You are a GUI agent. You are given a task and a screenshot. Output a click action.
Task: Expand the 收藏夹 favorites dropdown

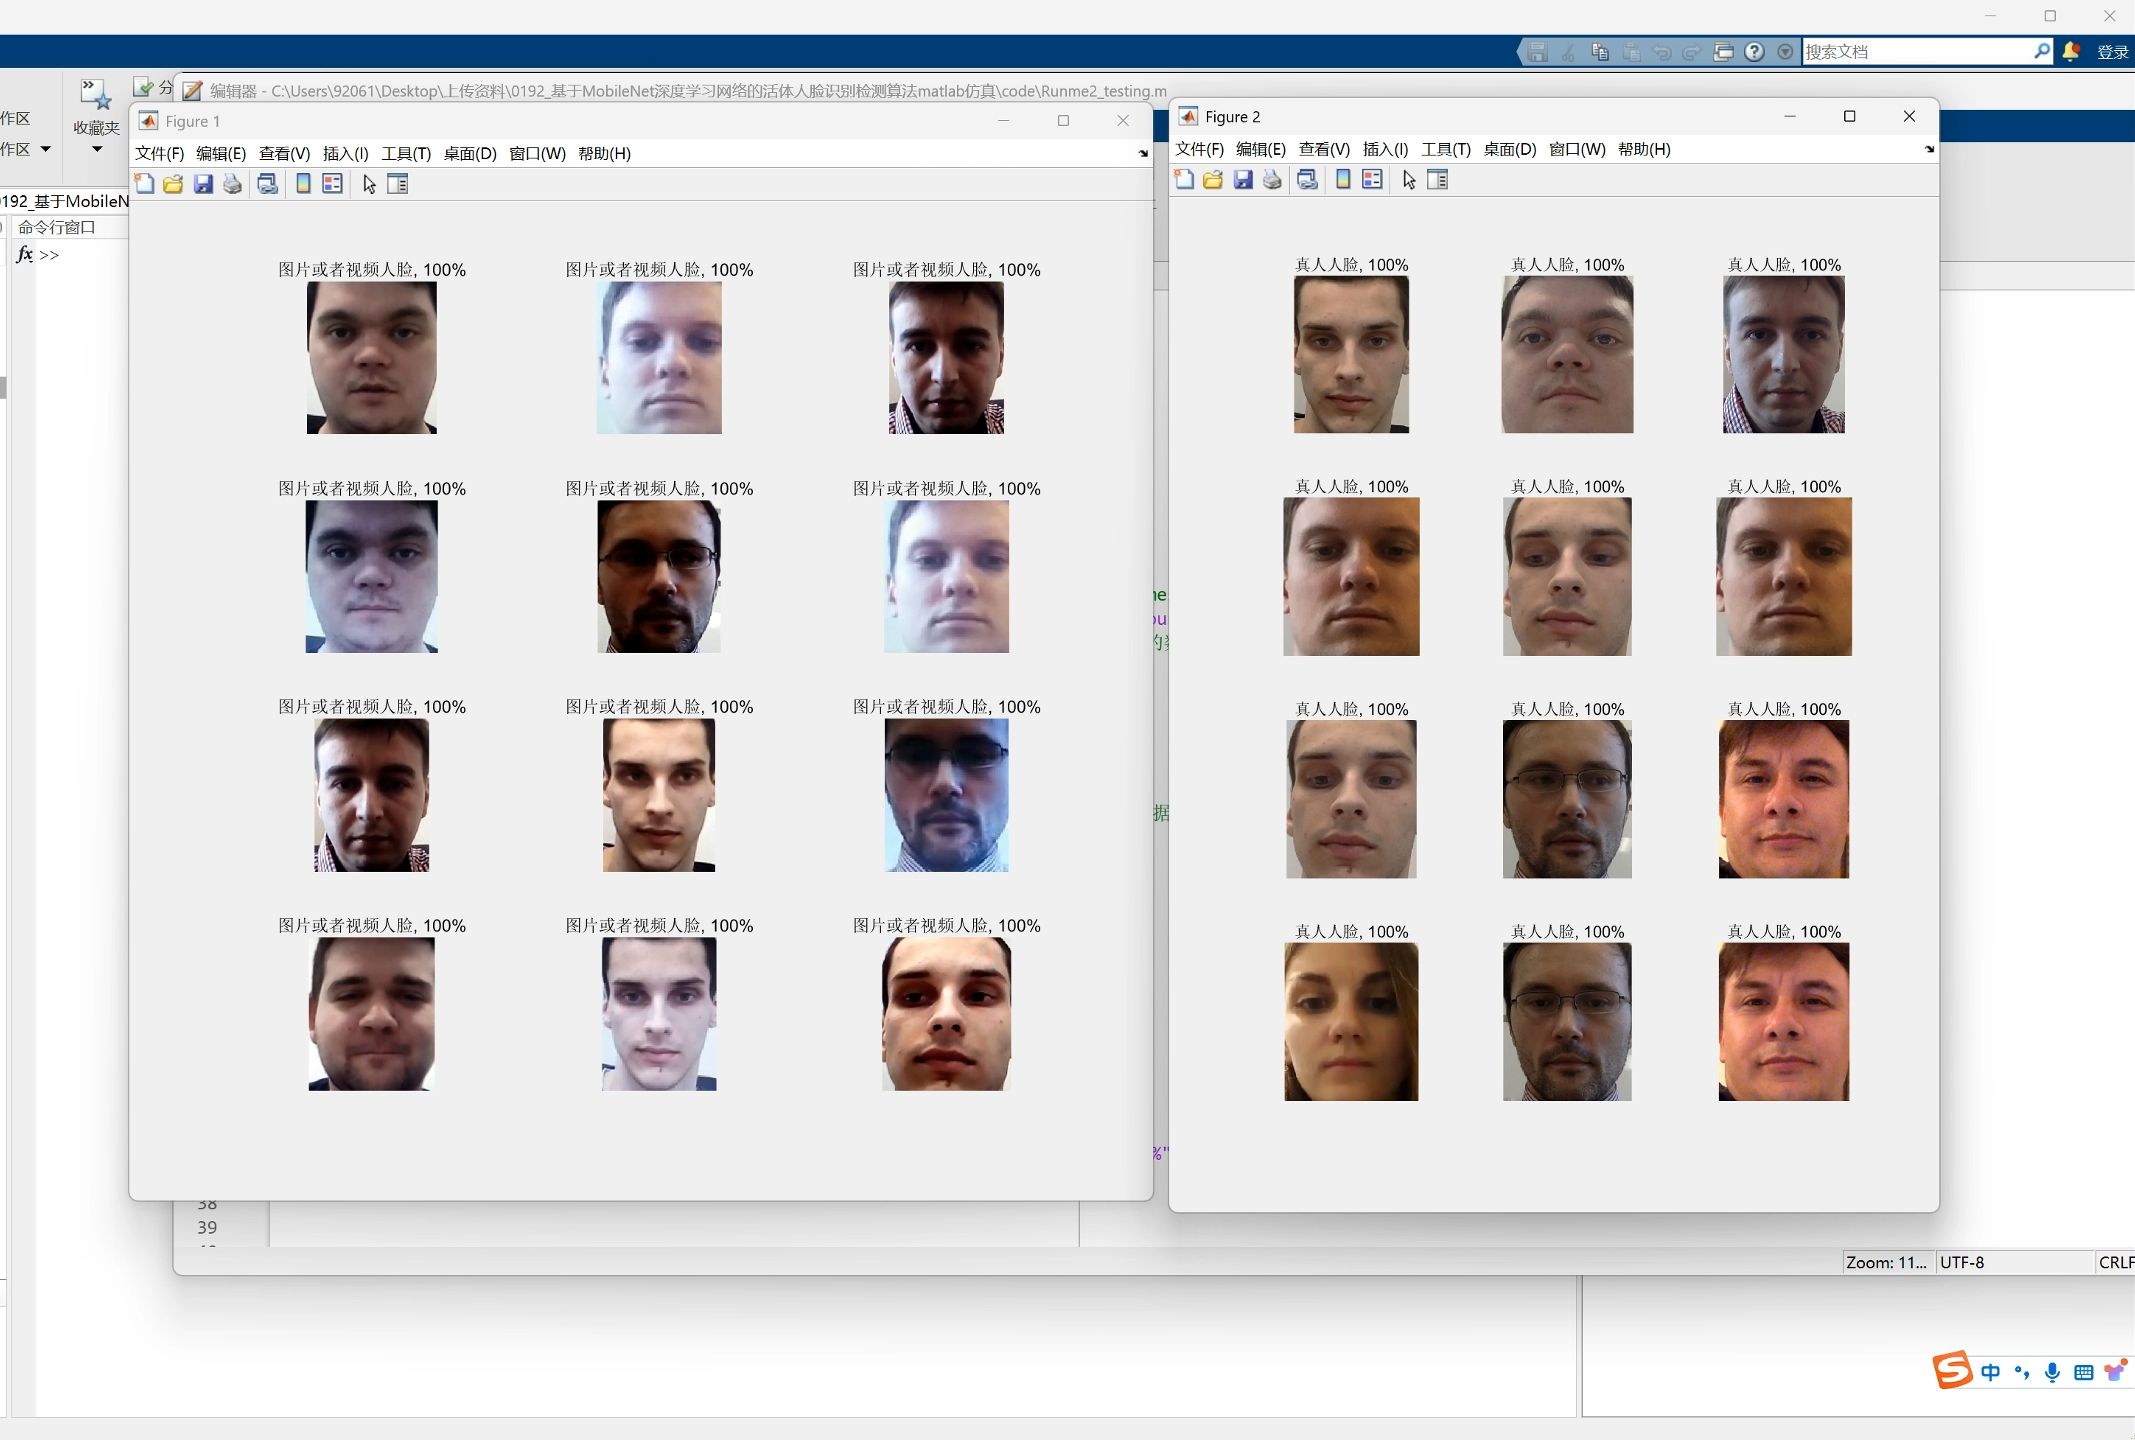point(97,150)
